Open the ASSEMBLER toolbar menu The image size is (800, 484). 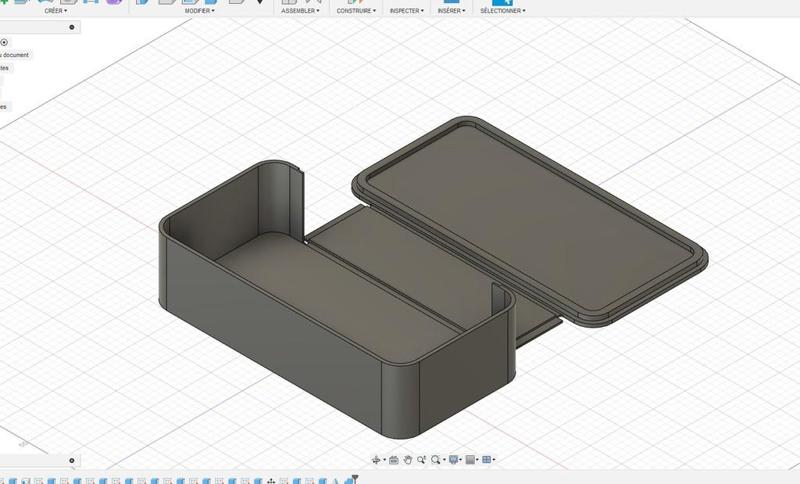pyautogui.click(x=301, y=11)
